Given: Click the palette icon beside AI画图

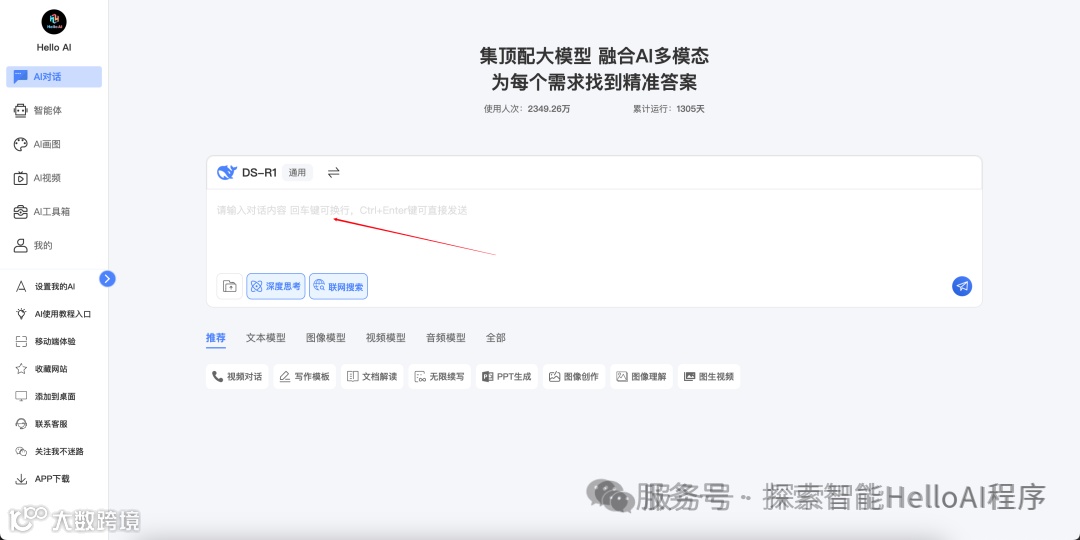Looking at the screenshot, I should tap(21, 144).
